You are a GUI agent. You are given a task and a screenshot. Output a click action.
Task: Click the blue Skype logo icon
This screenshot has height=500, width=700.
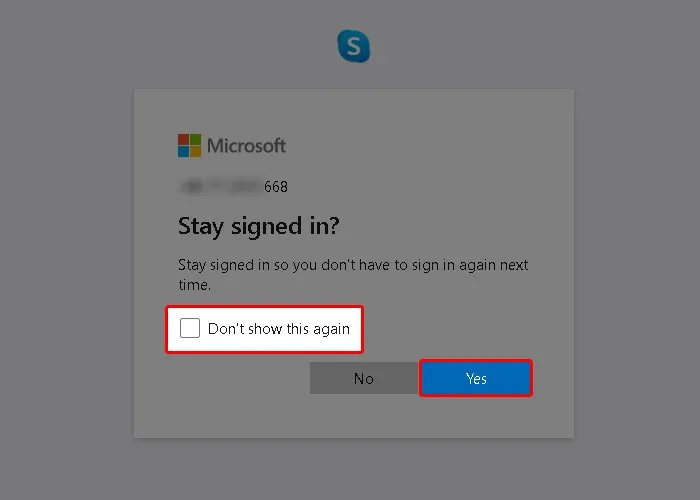coord(354,46)
